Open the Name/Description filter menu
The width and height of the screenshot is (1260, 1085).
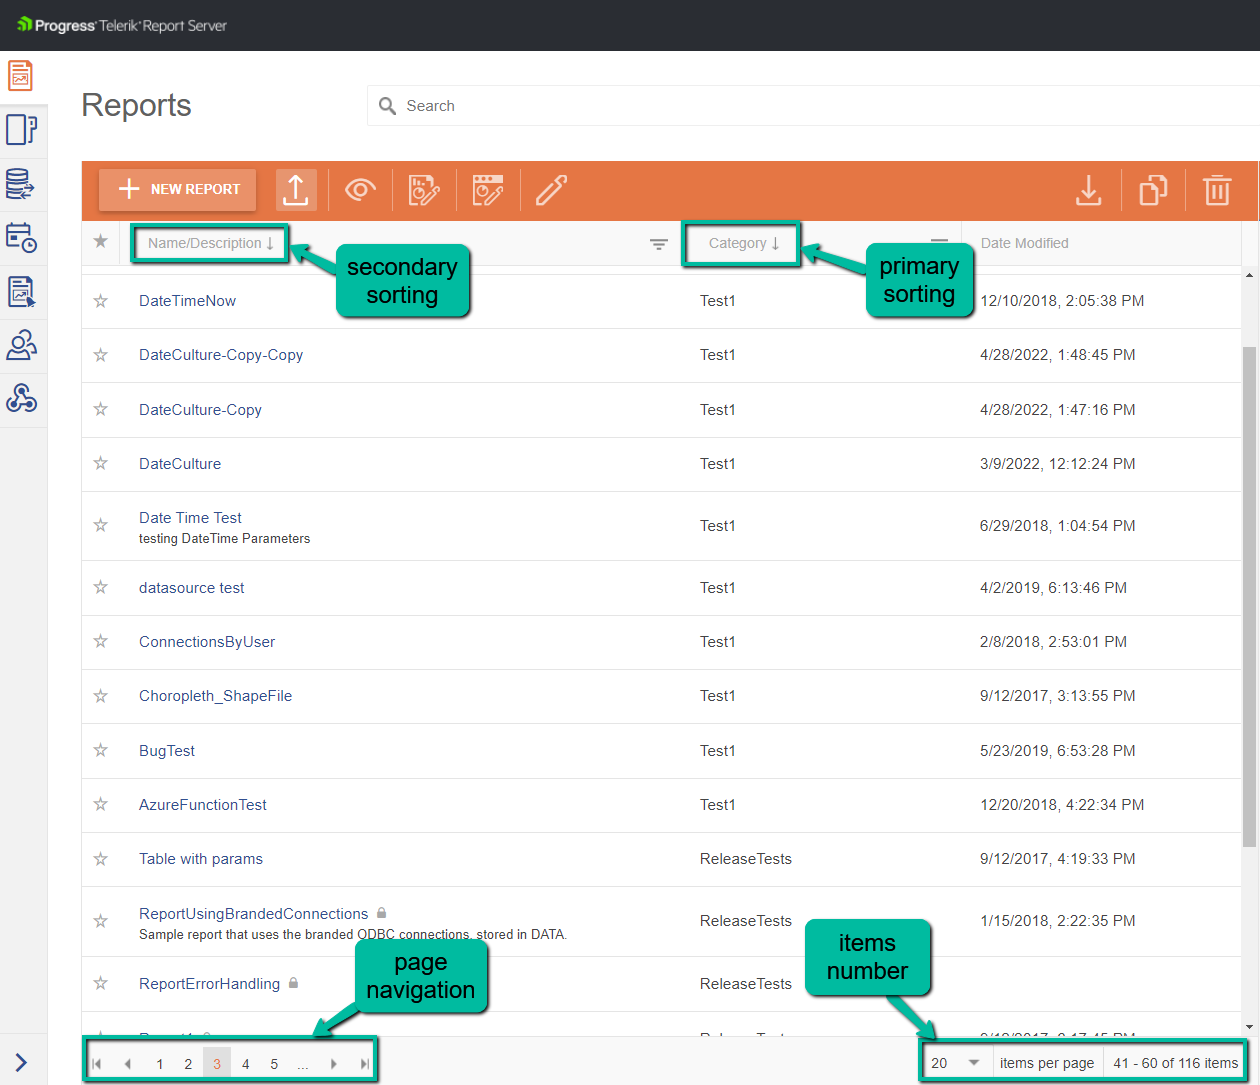click(x=657, y=243)
